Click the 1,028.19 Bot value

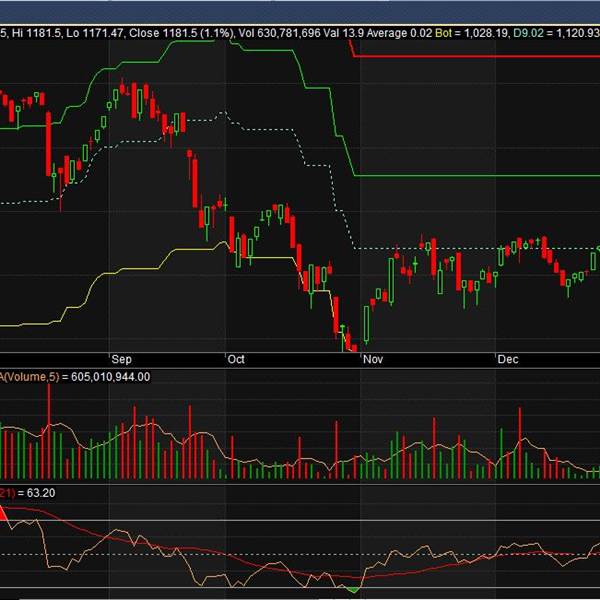click(x=486, y=33)
